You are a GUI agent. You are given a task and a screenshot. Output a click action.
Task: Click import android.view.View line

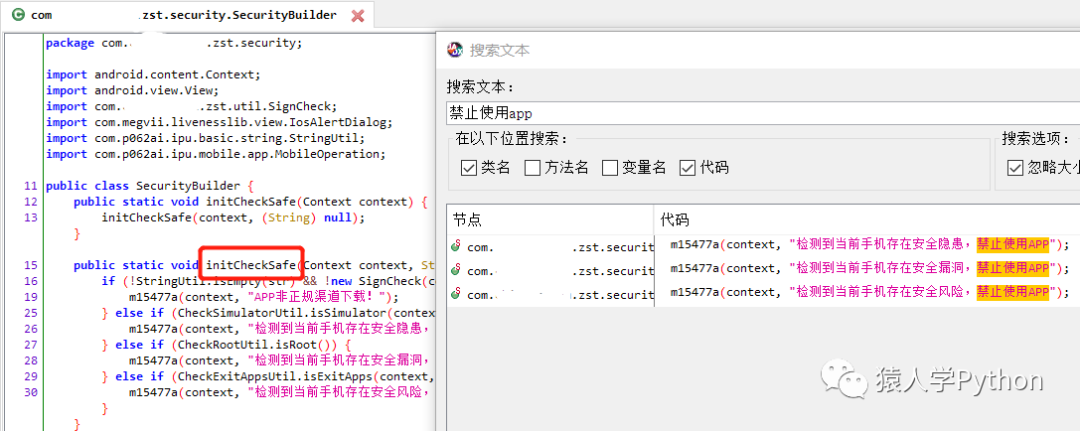[133, 90]
